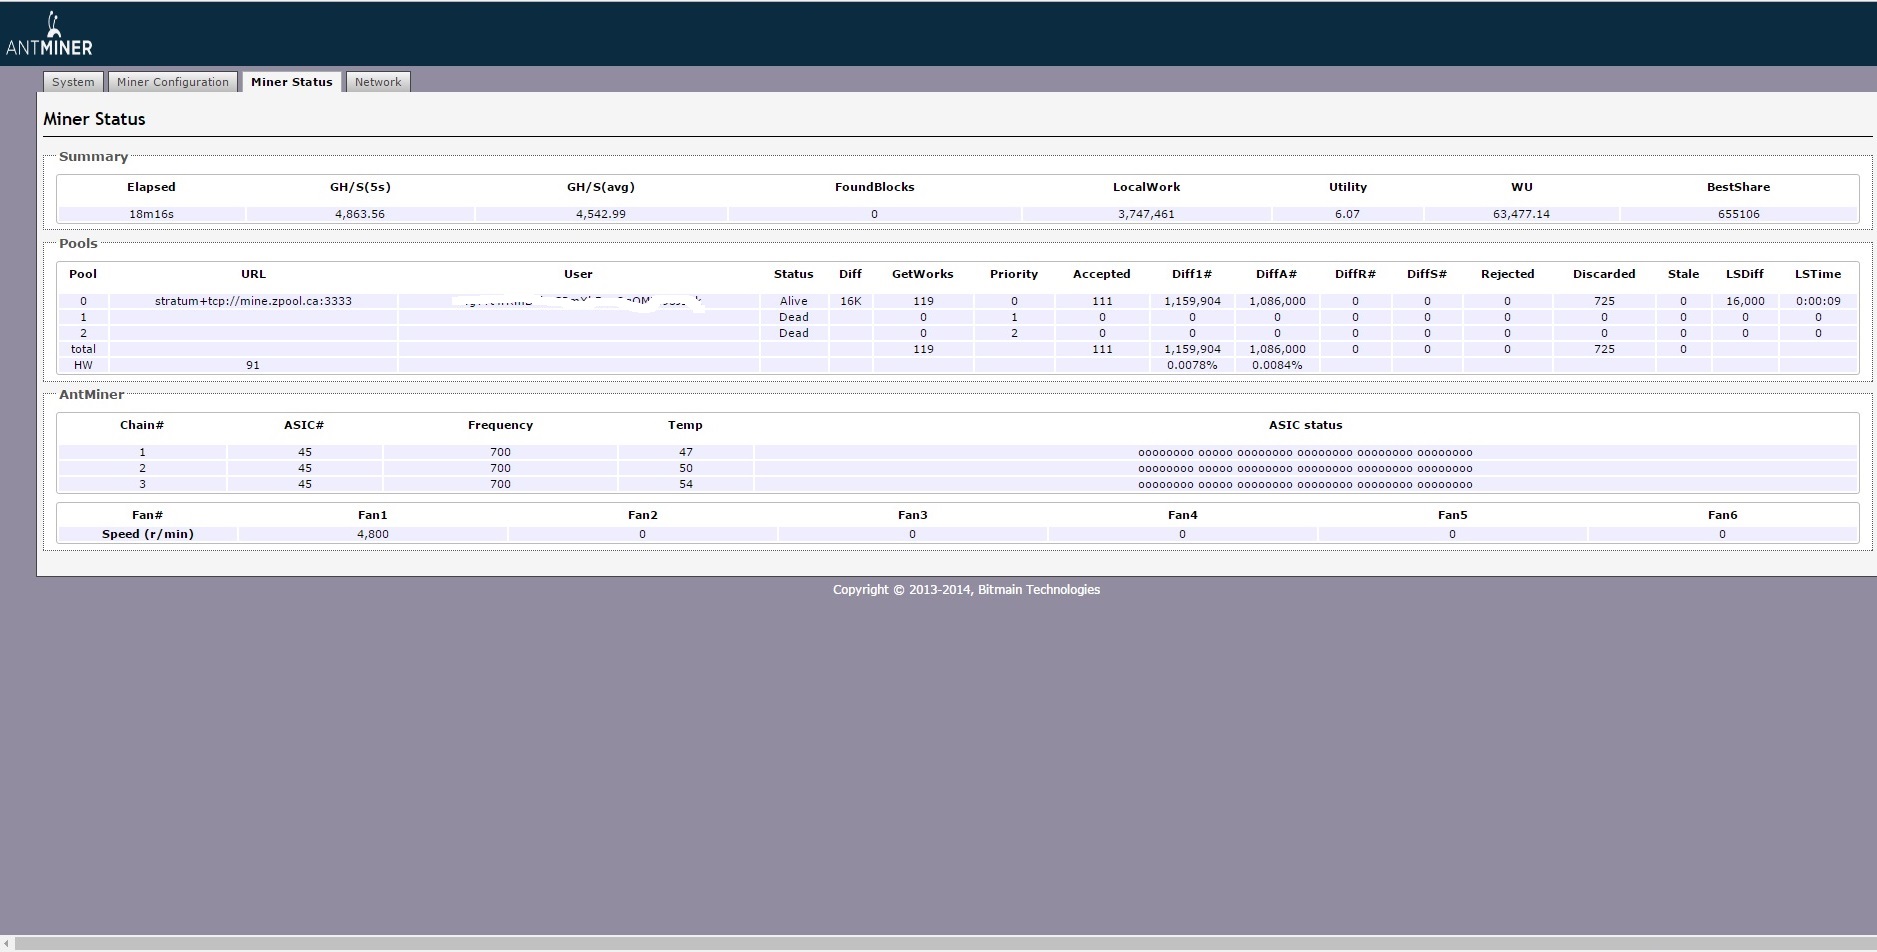Click the horizontal scrollbar's left arrow
The height and width of the screenshot is (952, 1877).
coord(7,944)
